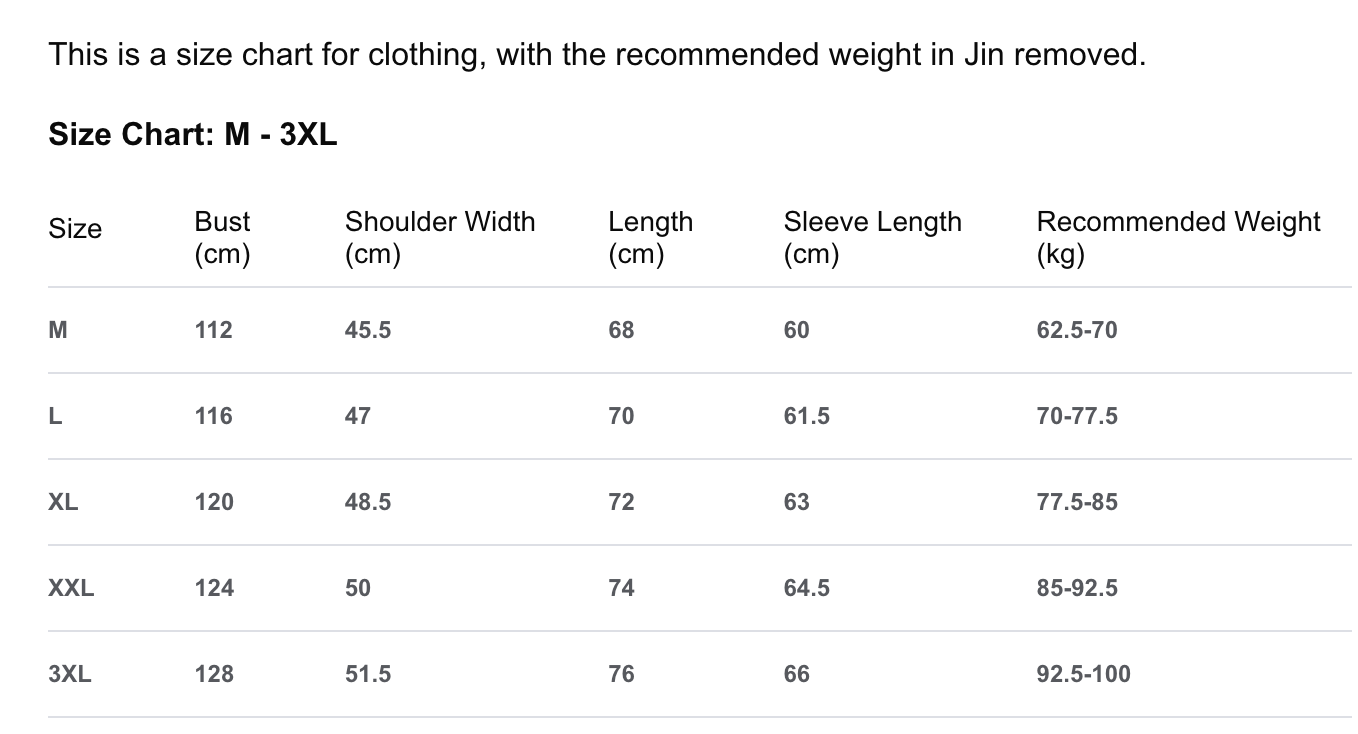
Task: Select the M size row label
Action: point(58,330)
